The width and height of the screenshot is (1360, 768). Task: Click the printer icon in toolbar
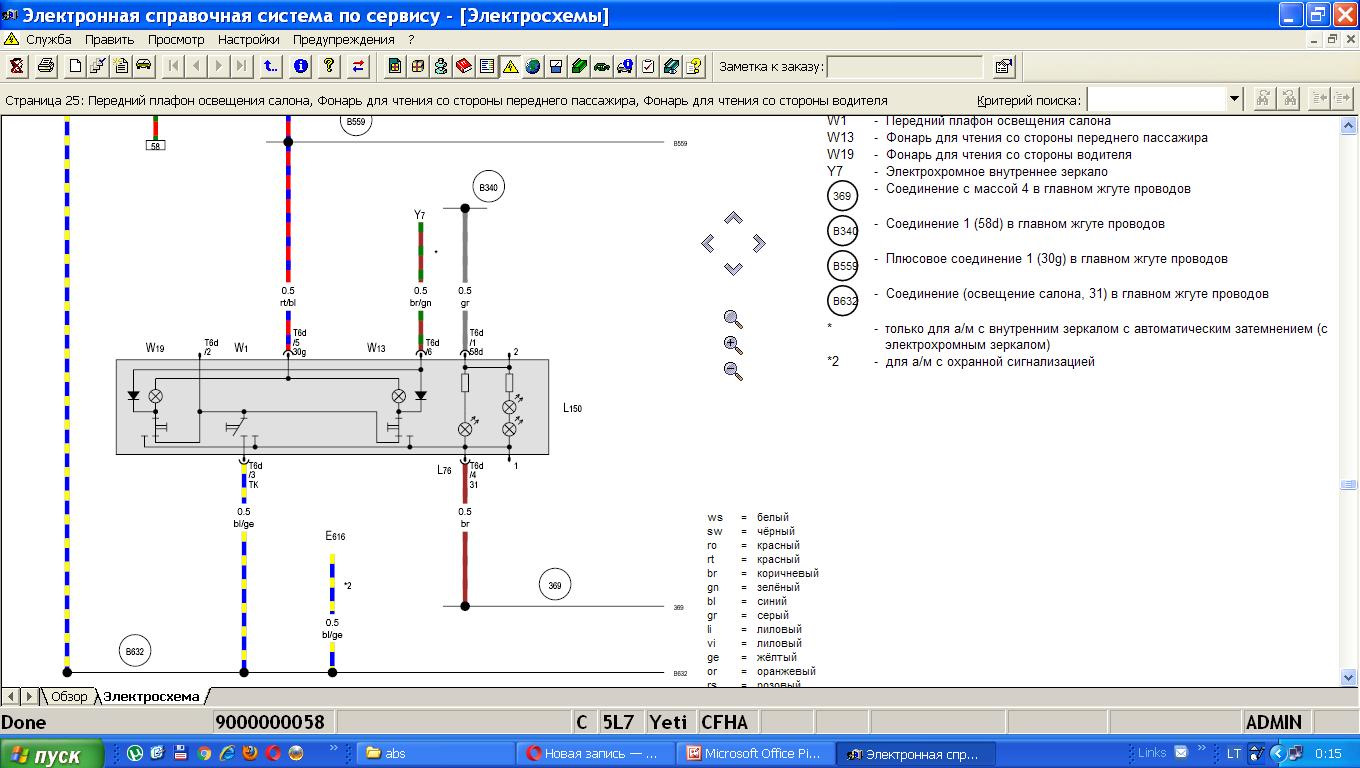(x=45, y=67)
